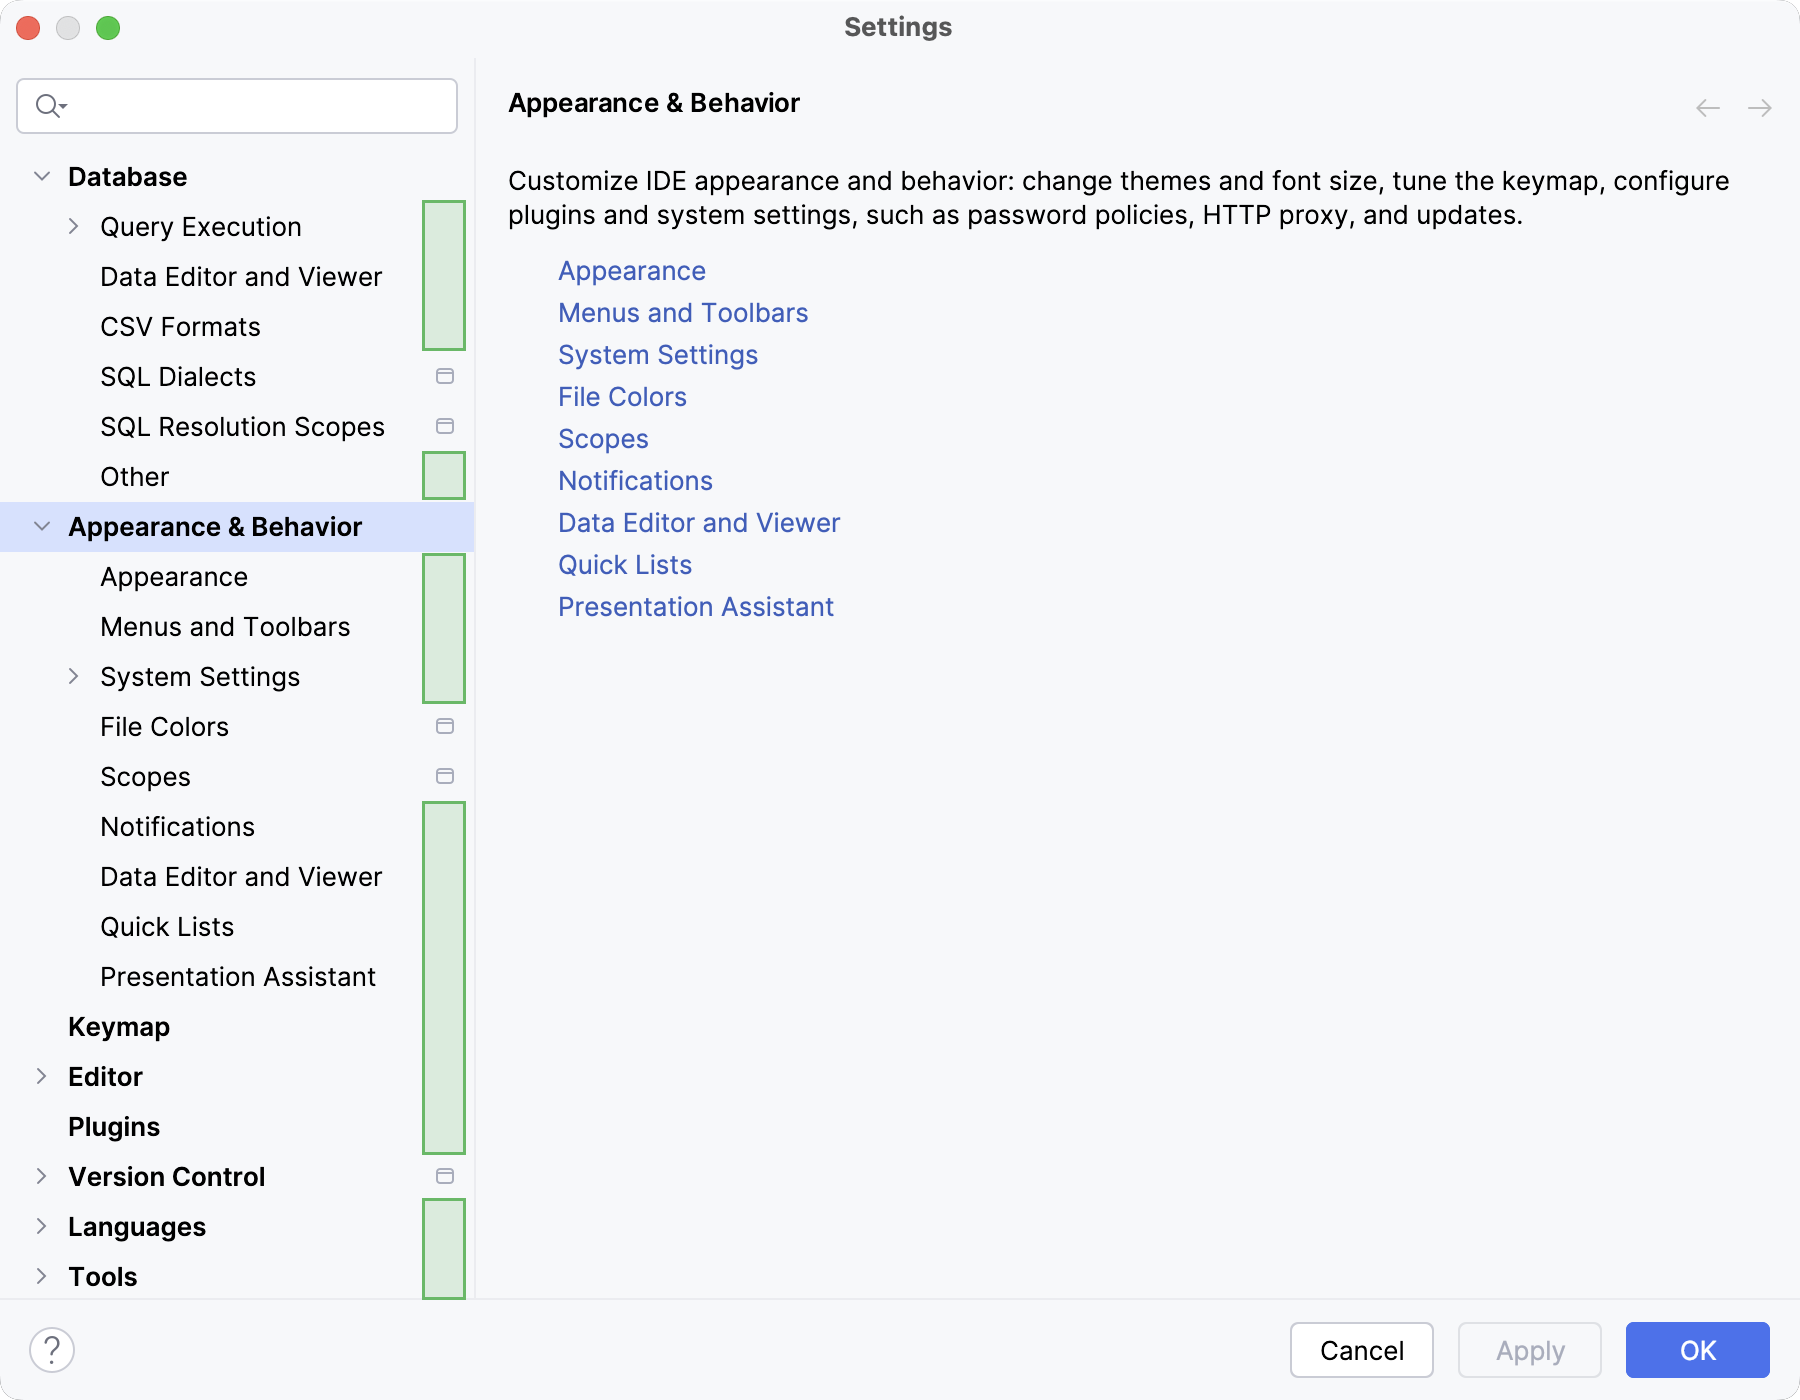Viewport: 1800px width, 1400px height.
Task: Open the help question mark button
Action: click(52, 1350)
